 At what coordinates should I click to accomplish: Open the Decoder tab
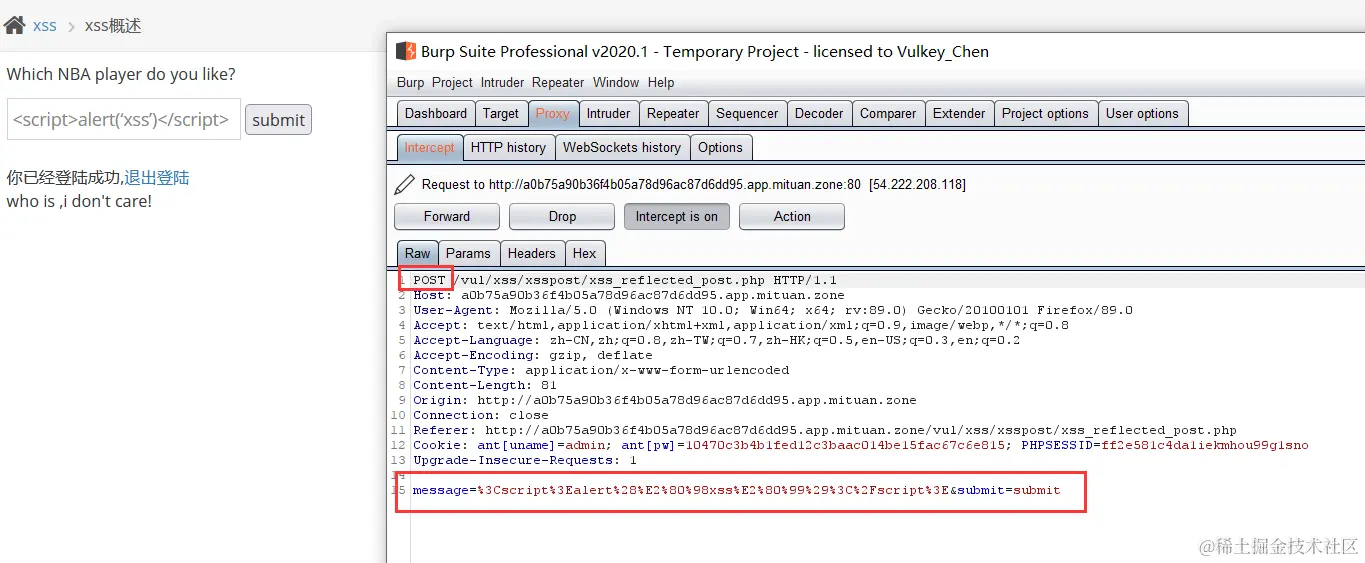click(819, 113)
